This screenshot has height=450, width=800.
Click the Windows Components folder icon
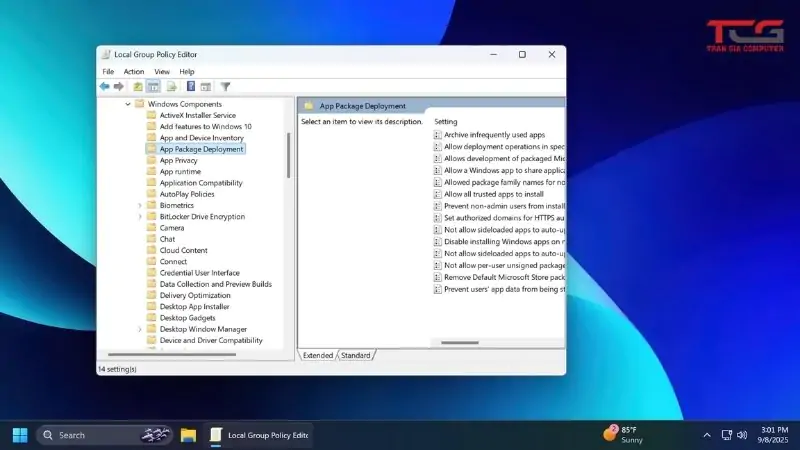139,104
